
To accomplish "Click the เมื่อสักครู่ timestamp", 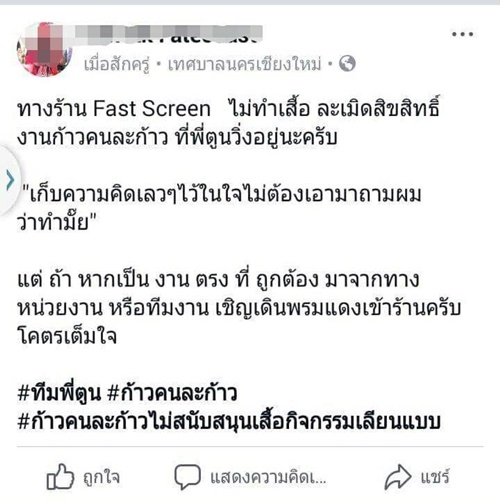I will pyautogui.click(x=116, y=64).
